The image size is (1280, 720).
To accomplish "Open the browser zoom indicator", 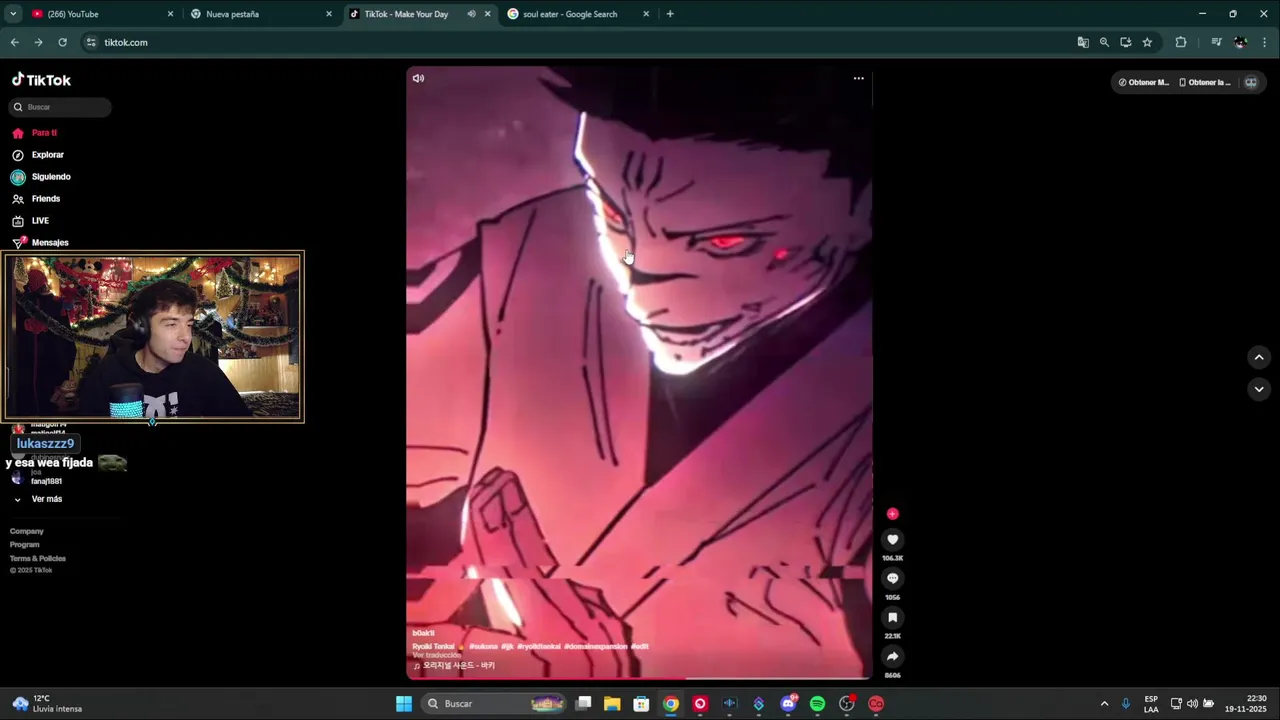I will coord(1104,42).
